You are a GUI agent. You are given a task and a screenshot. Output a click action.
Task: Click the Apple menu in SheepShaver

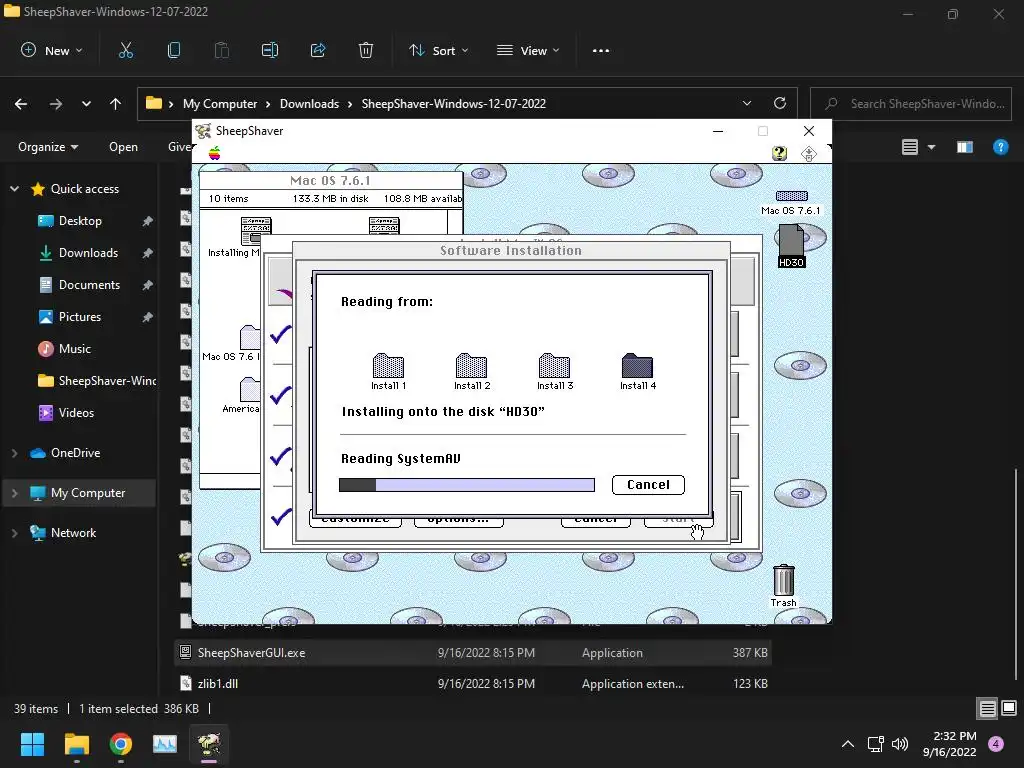coord(214,153)
